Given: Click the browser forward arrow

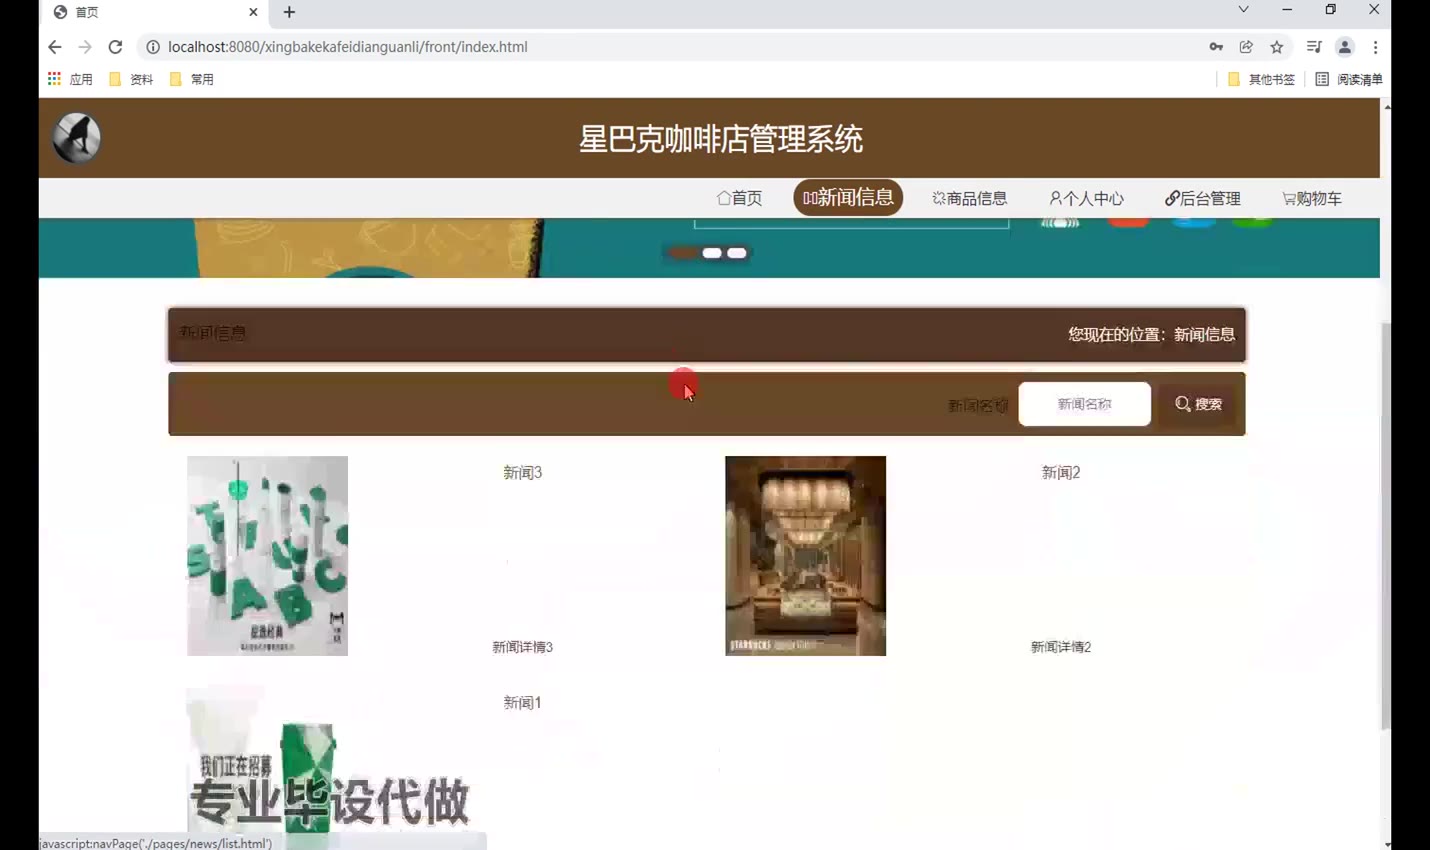Looking at the screenshot, I should [x=85, y=47].
